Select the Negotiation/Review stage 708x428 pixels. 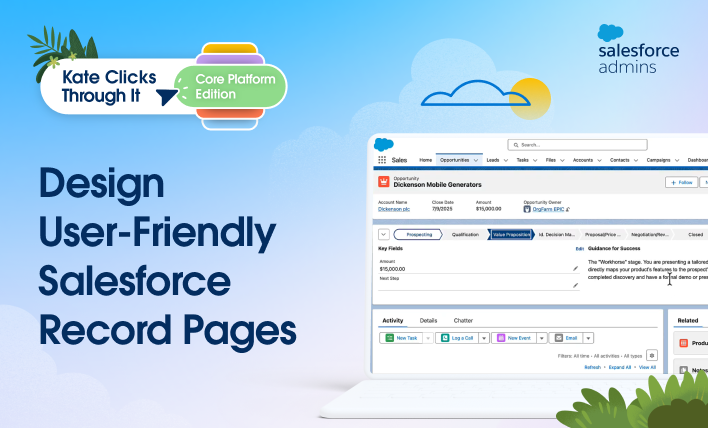point(650,234)
